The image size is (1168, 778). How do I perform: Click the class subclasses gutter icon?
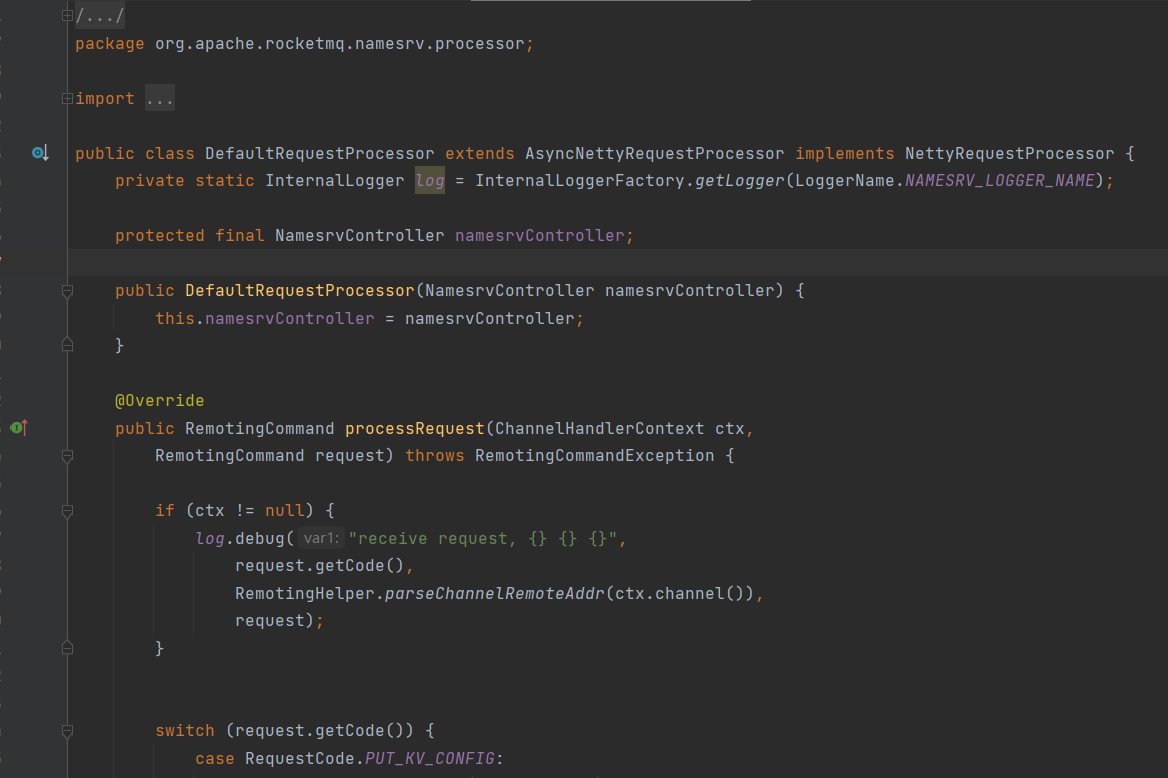point(39,153)
